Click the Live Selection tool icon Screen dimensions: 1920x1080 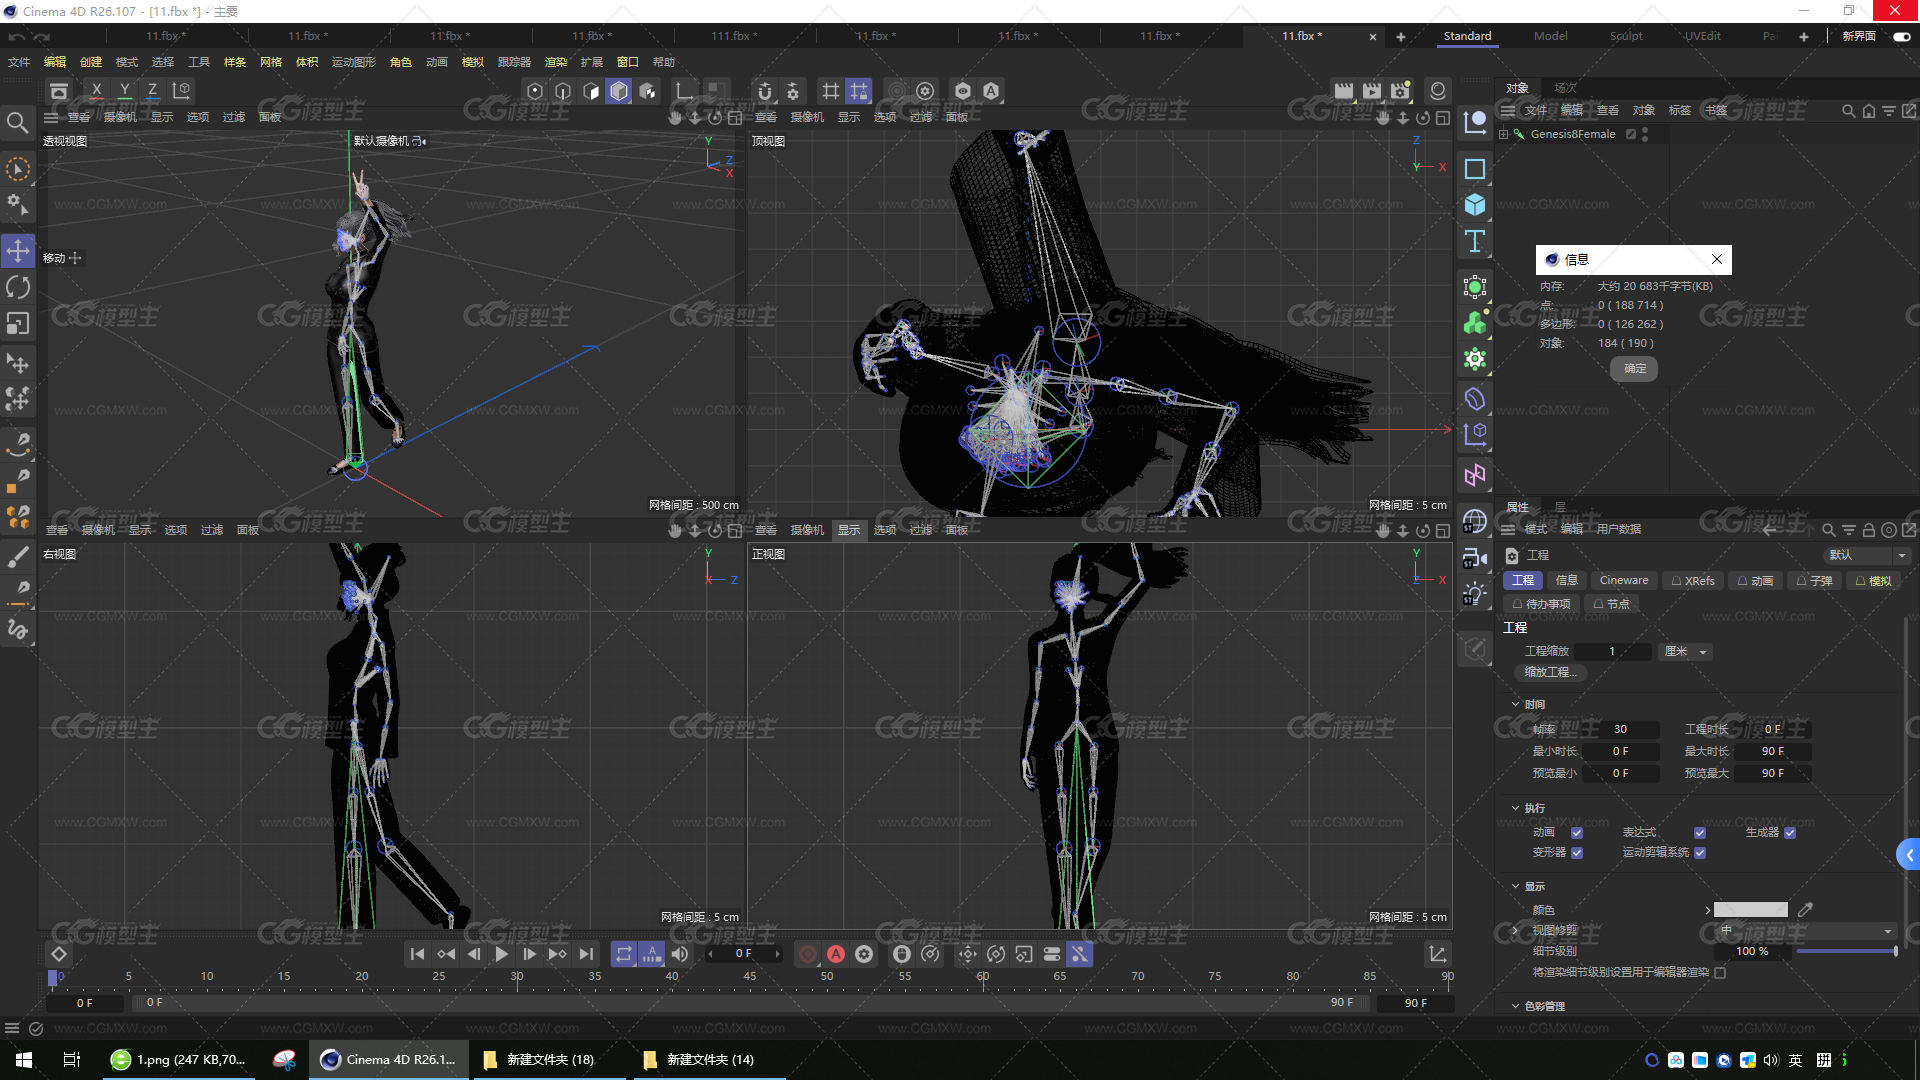18,167
